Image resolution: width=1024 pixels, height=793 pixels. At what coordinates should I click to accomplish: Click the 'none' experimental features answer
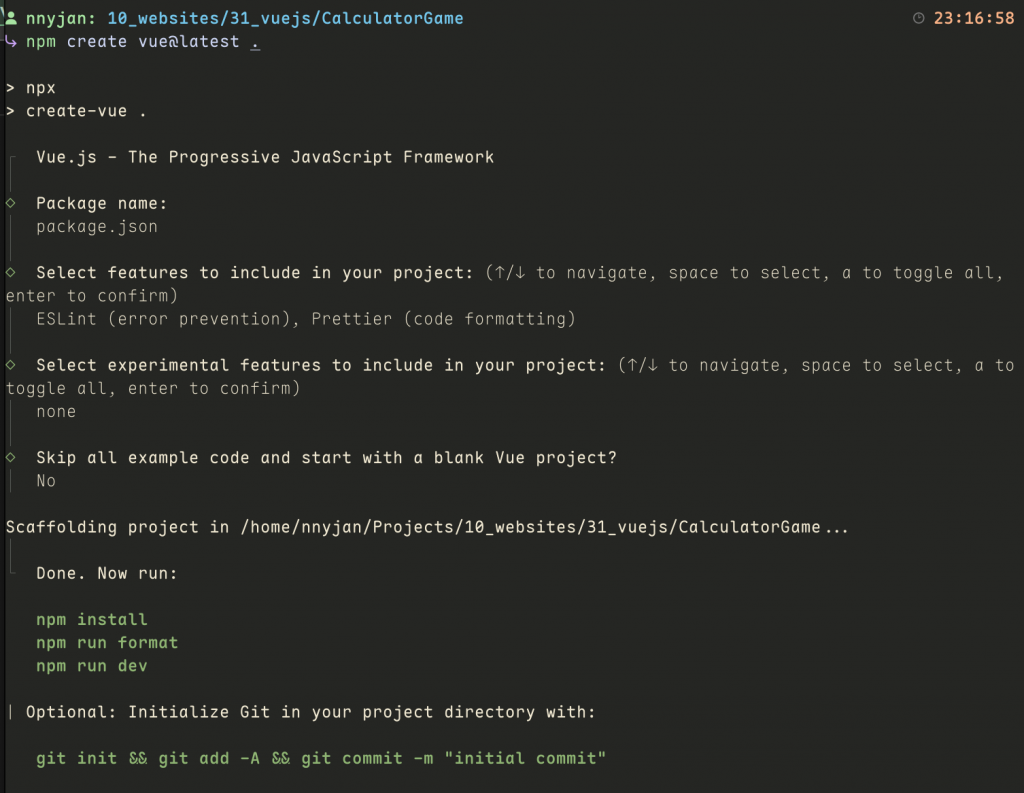coord(56,412)
